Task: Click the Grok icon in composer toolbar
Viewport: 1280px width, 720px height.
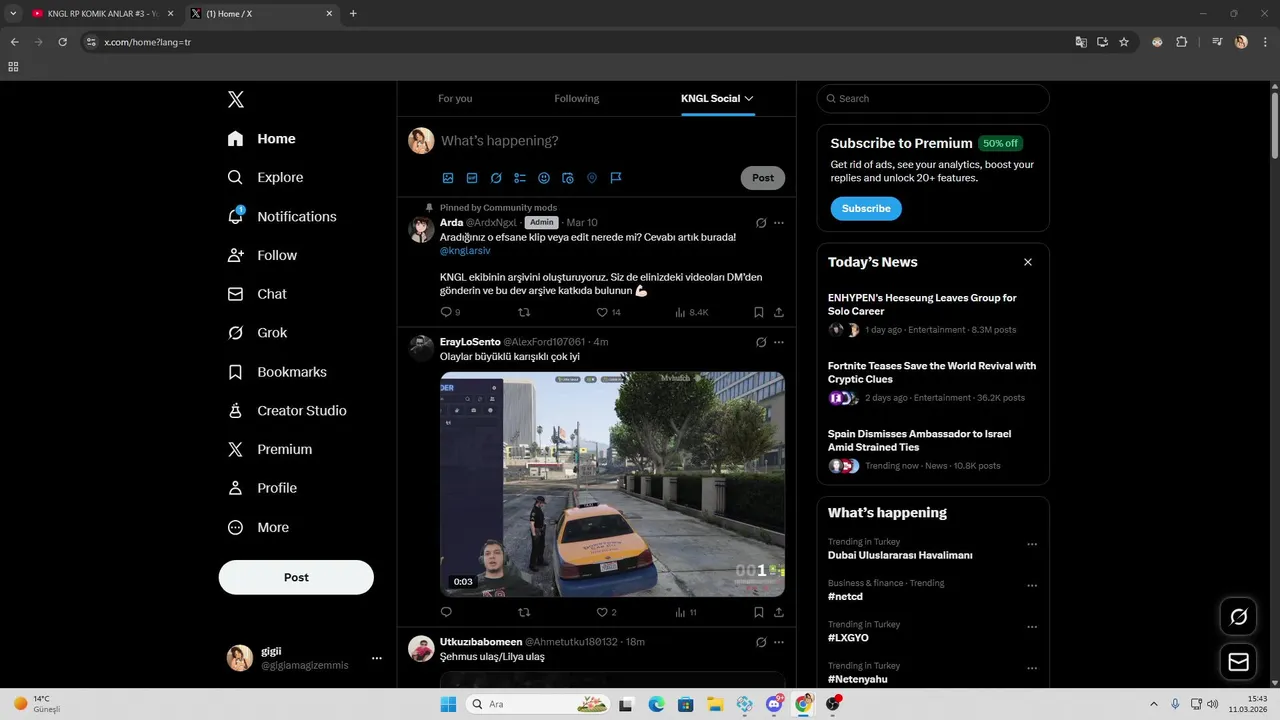Action: (x=496, y=178)
